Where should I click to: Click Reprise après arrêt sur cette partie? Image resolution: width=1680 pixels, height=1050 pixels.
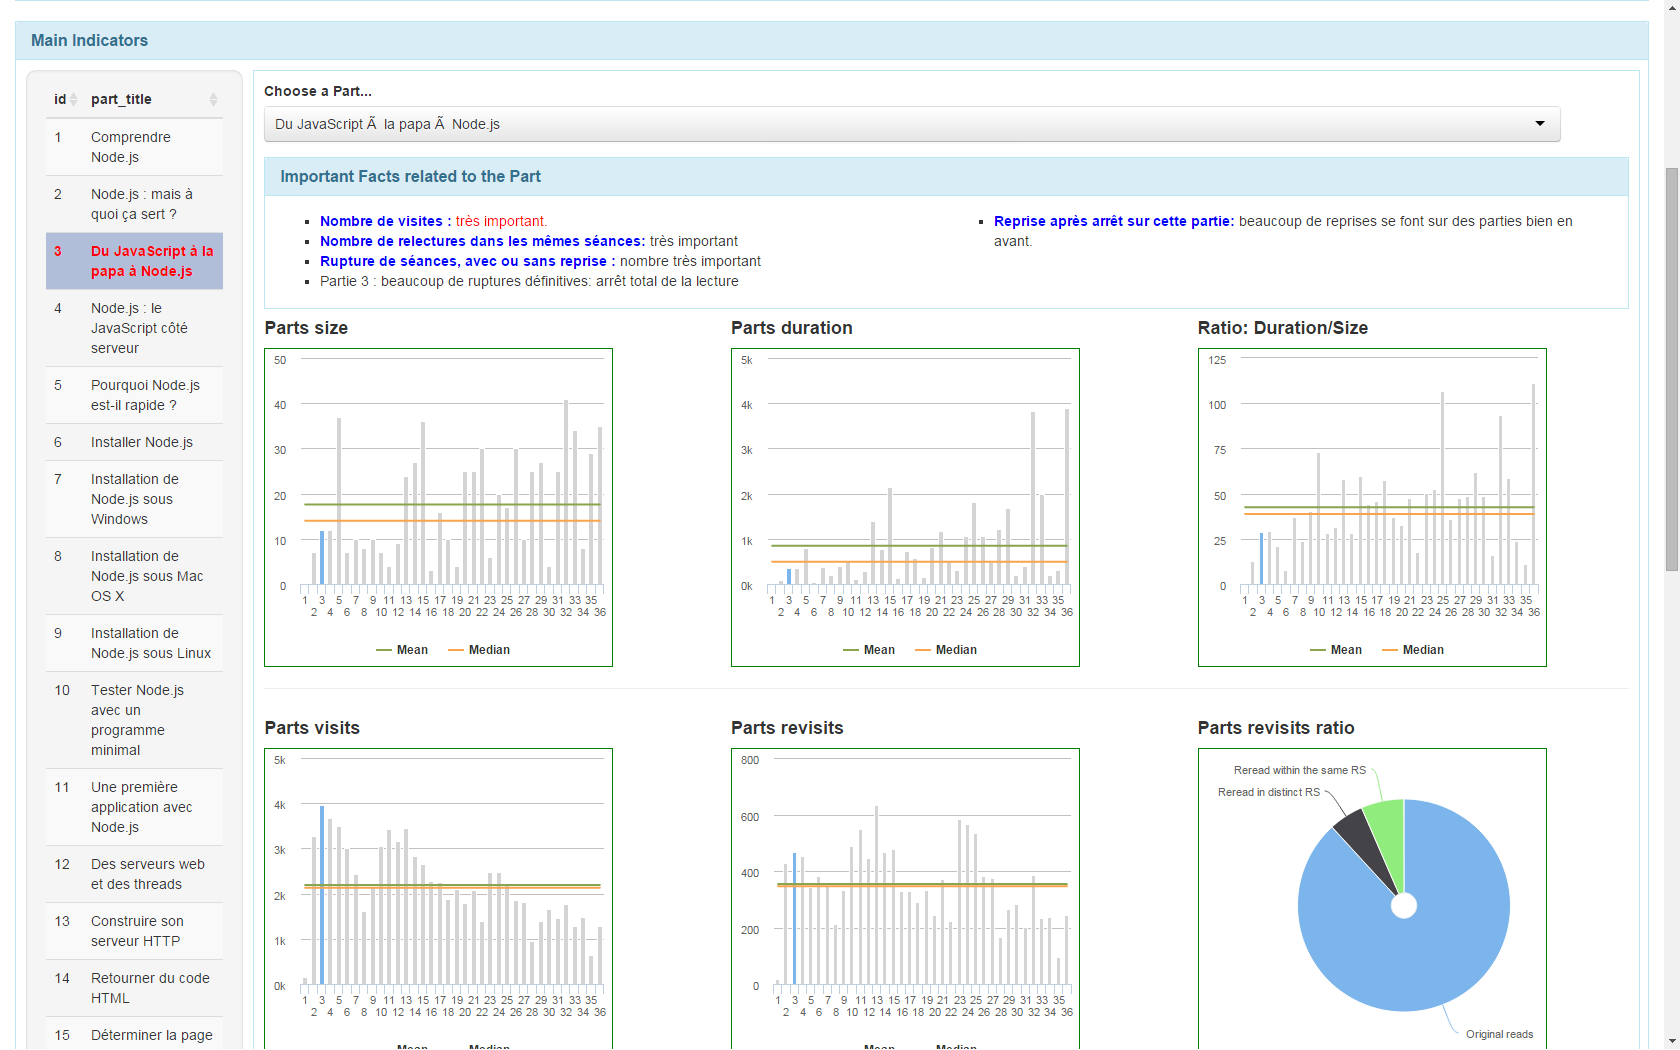(1114, 221)
